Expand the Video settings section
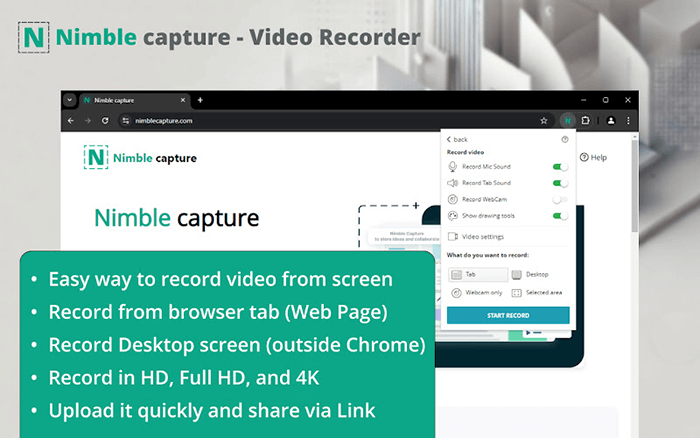 tap(482, 237)
